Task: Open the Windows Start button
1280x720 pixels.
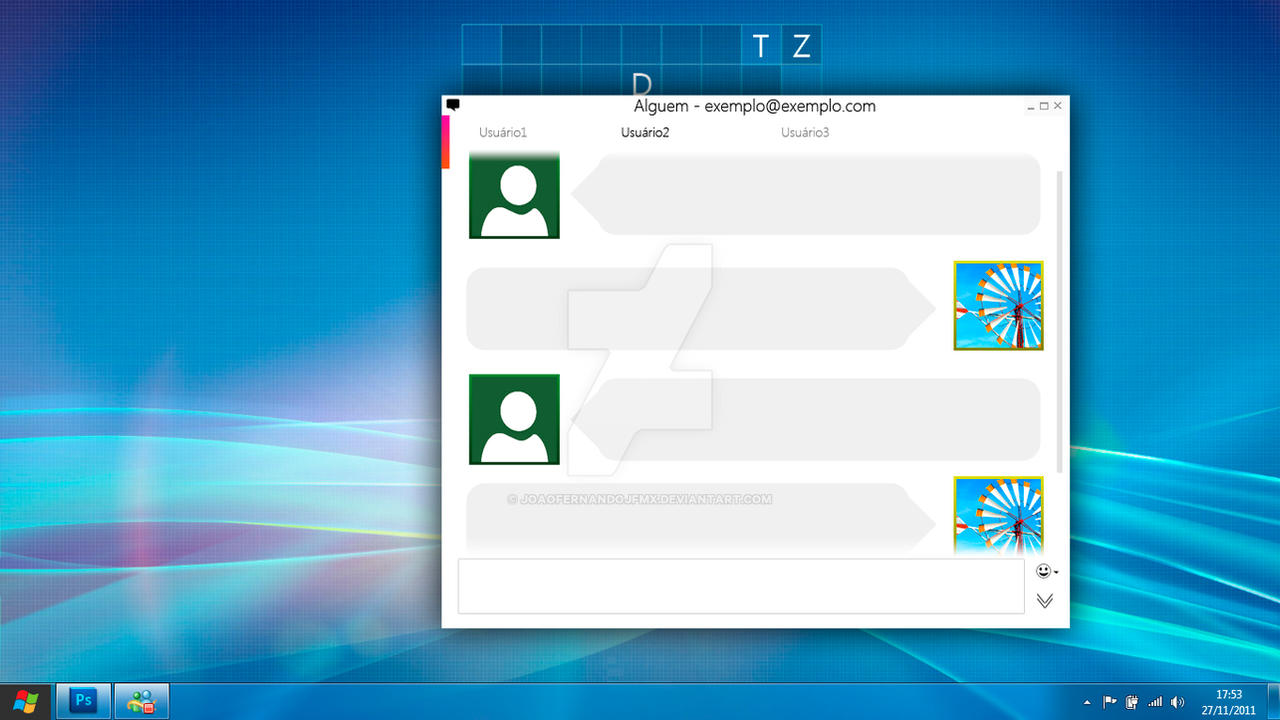Action: (26, 701)
